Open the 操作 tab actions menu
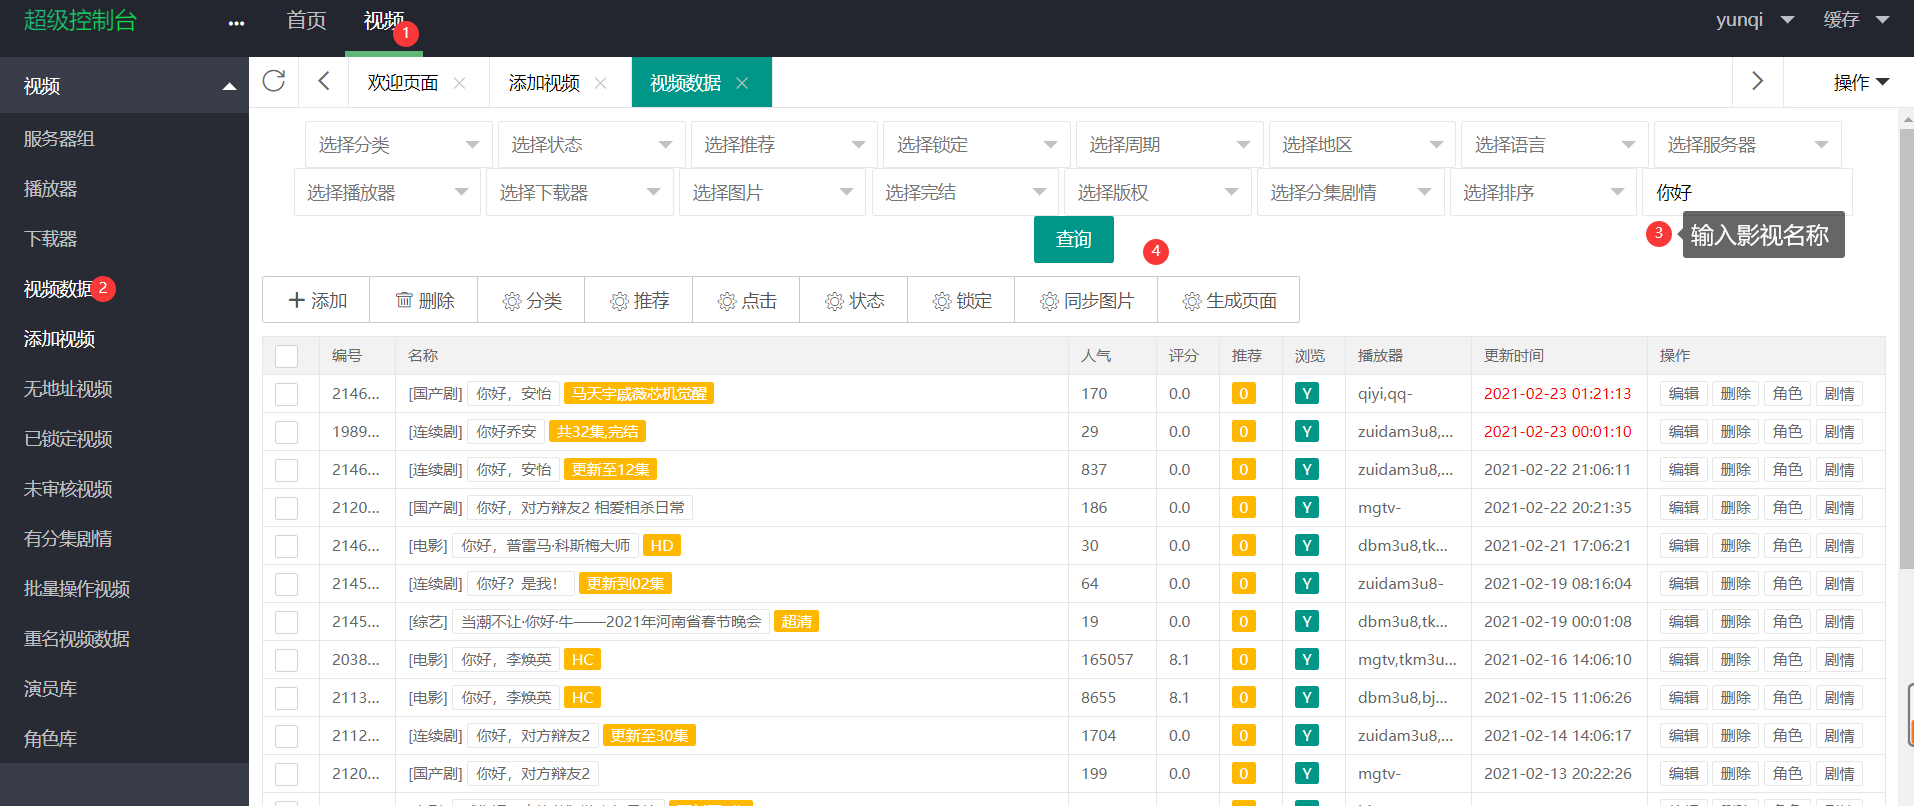The width and height of the screenshot is (1914, 806). click(1860, 83)
